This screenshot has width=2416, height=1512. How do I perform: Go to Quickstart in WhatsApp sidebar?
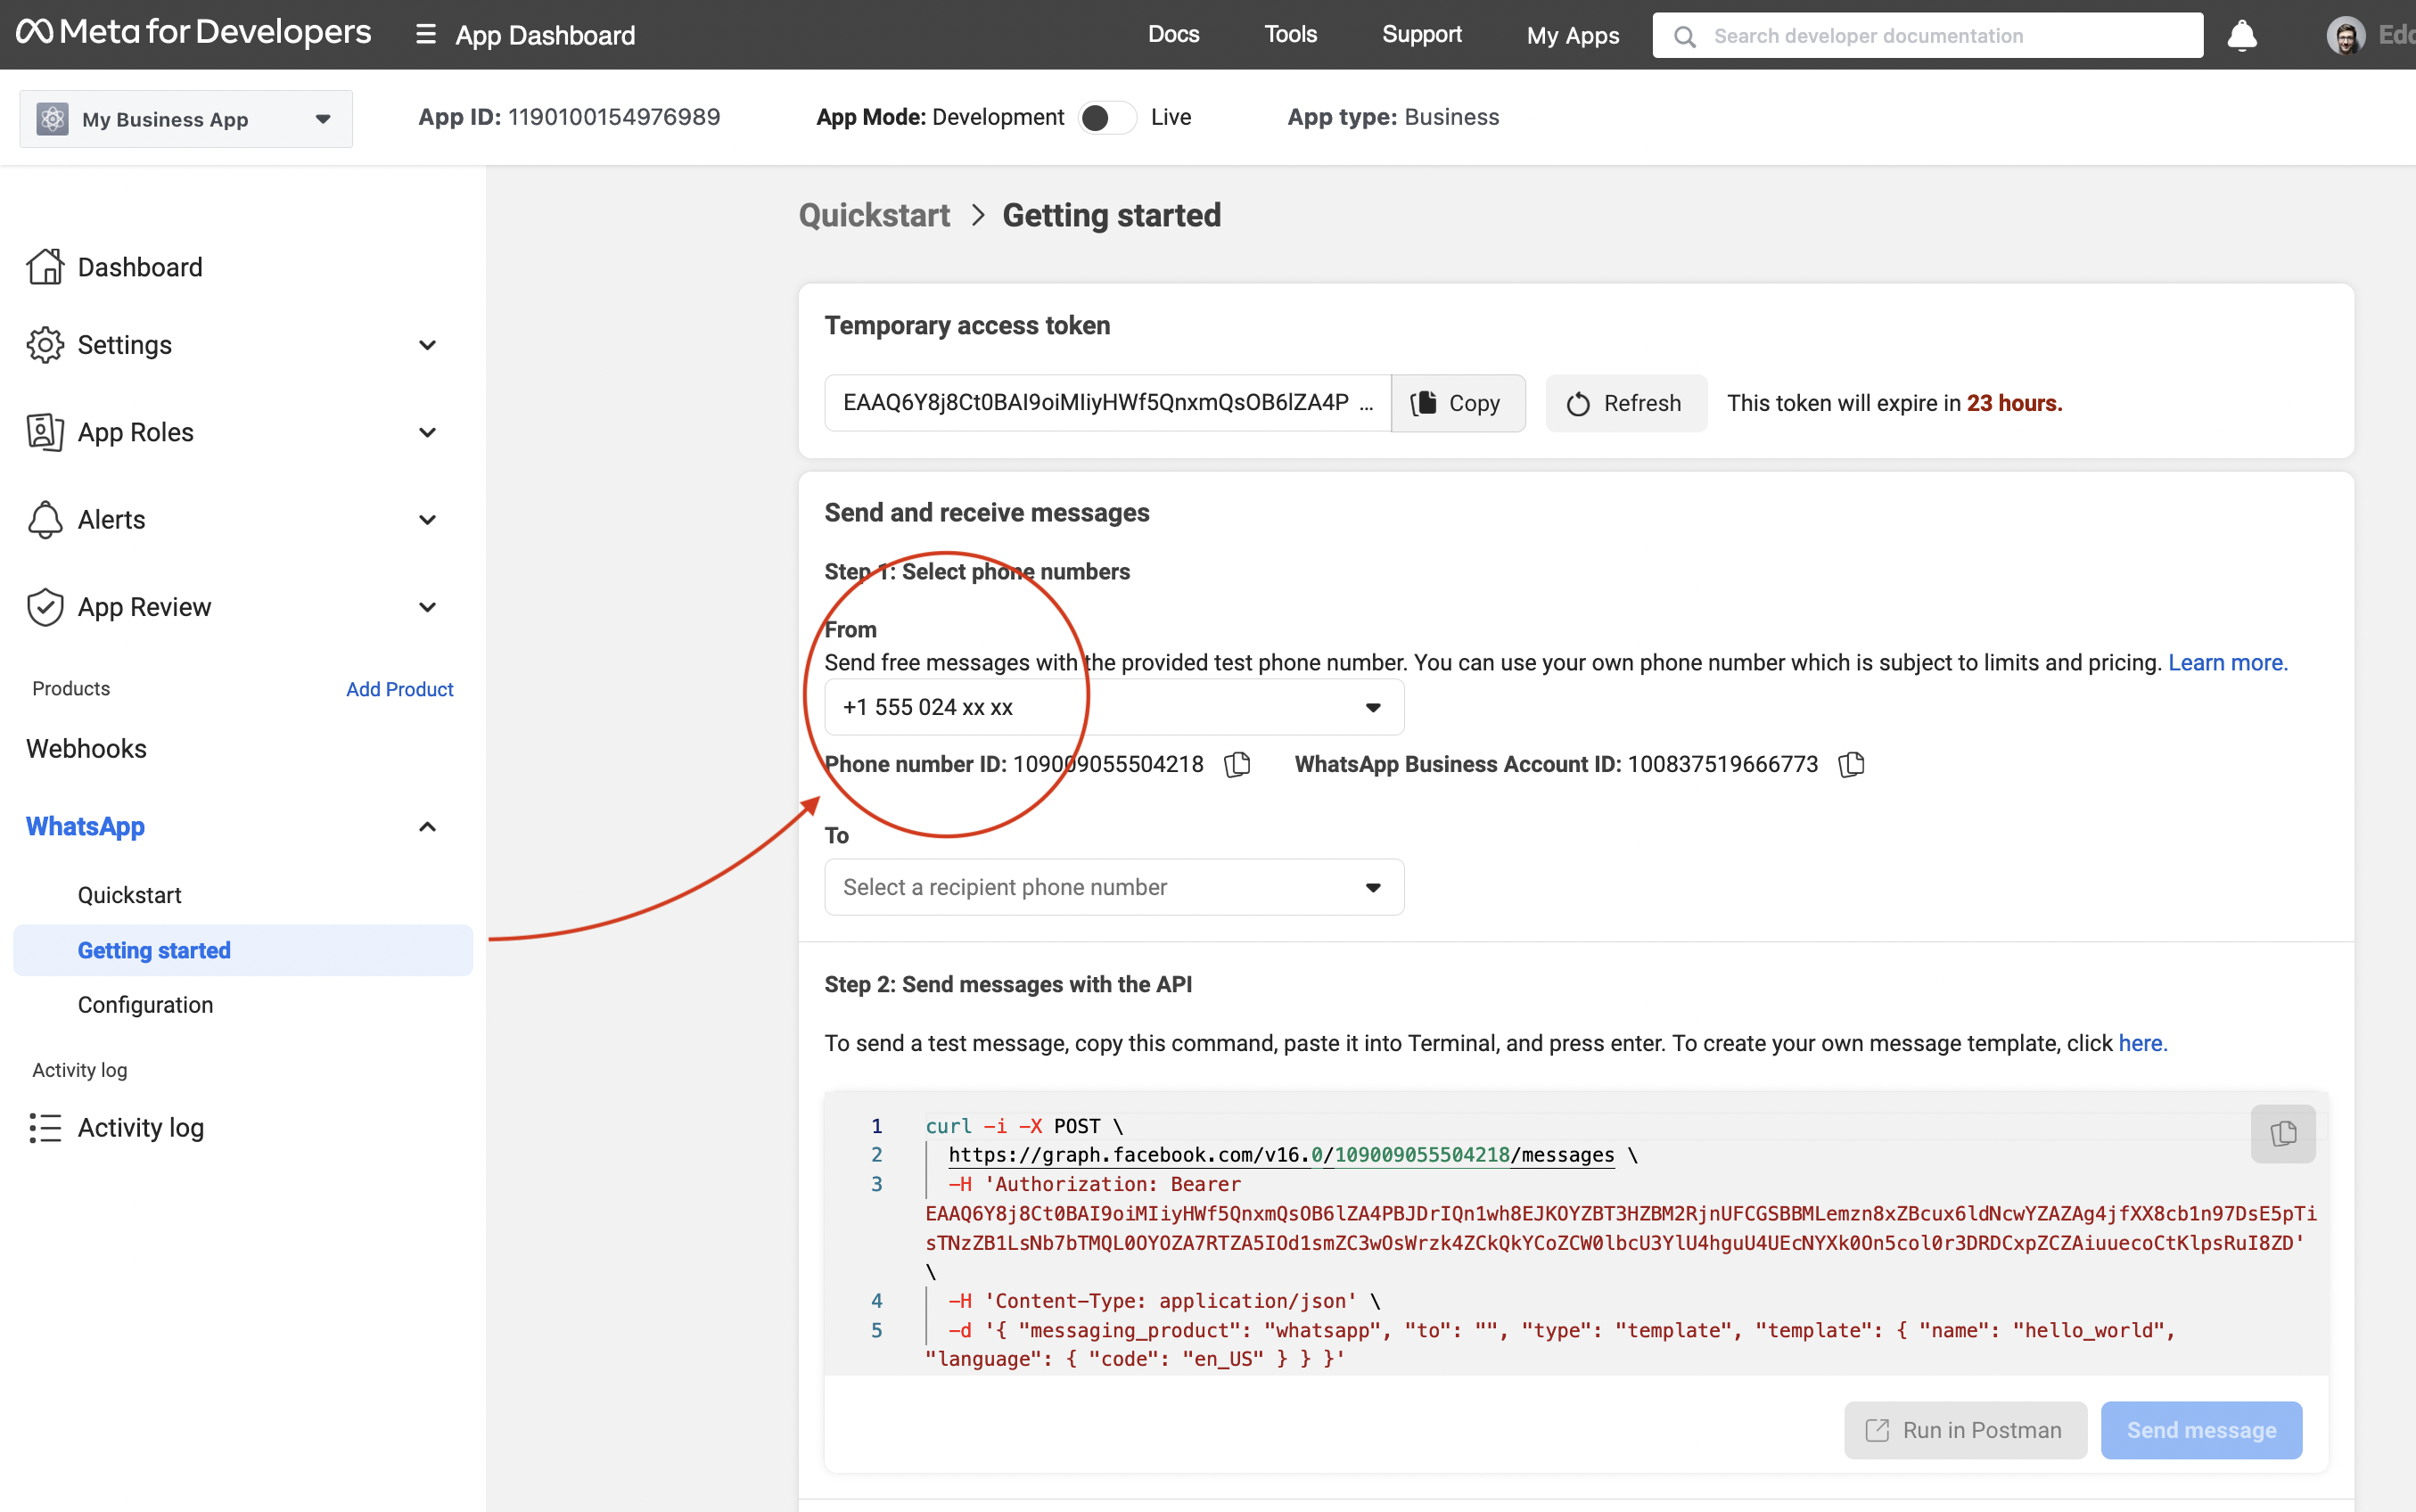point(130,895)
